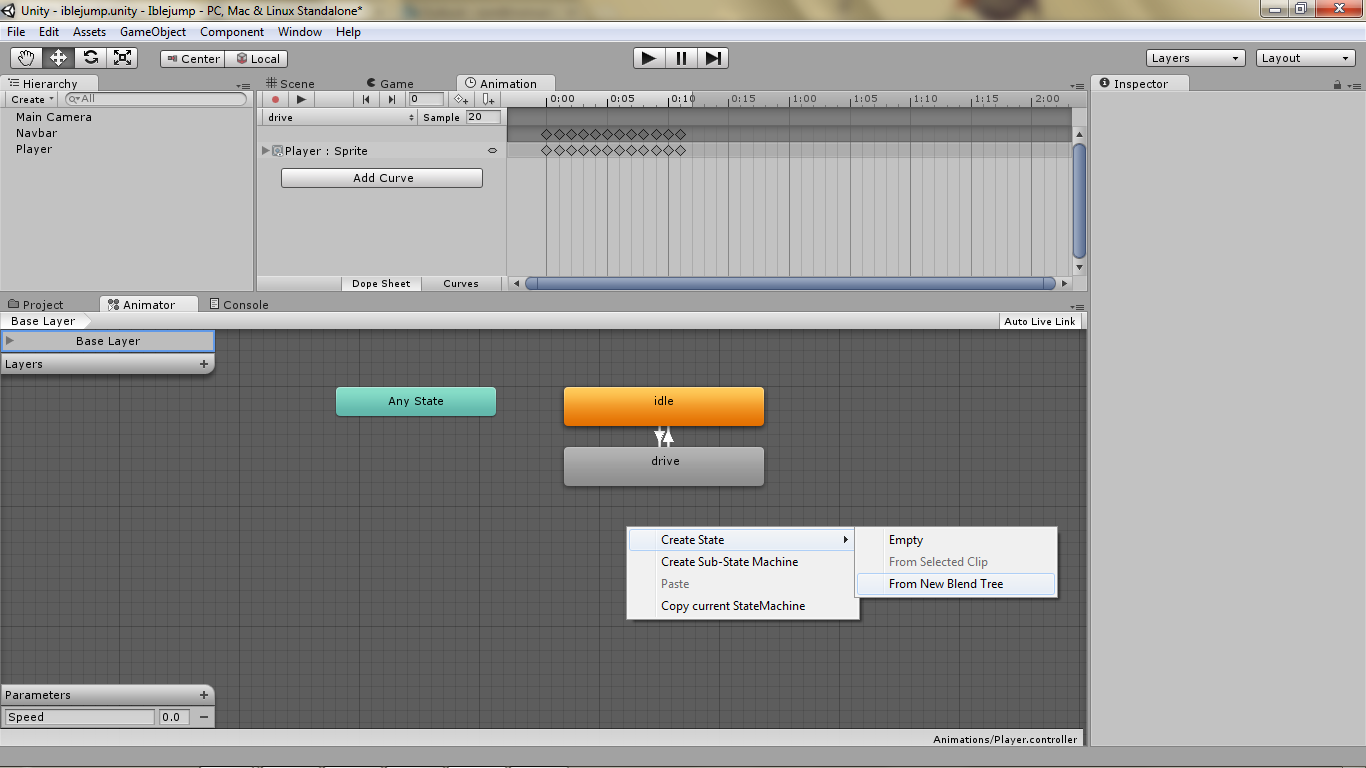Click the 1:00 mark on the timeline ruler
The image size is (1366, 768).
(804, 99)
